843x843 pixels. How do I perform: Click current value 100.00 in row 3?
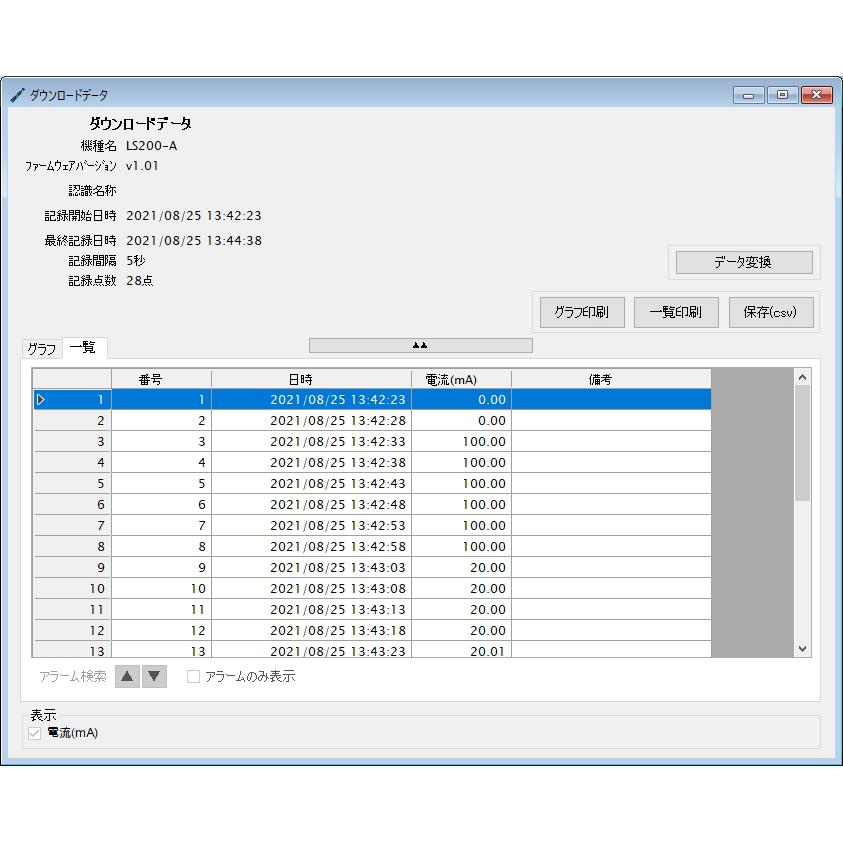tap(461, 441)
